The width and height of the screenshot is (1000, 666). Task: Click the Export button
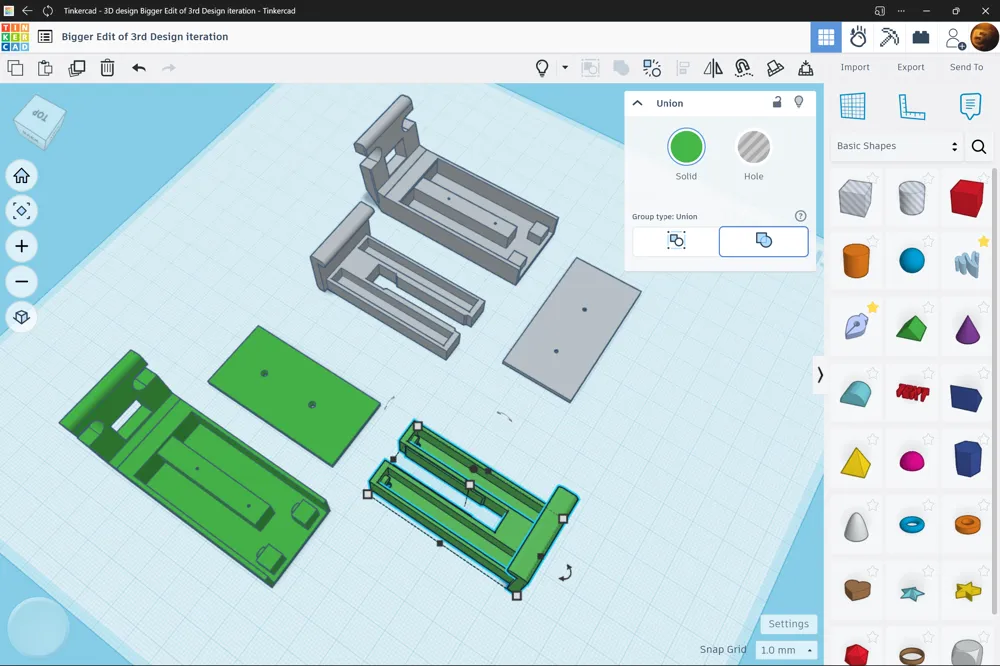(911, 67)
